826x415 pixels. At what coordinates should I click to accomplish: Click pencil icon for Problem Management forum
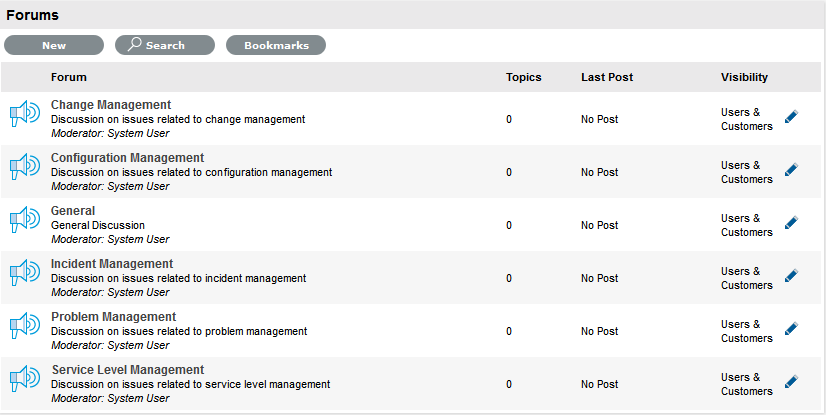click(x=791, y=329)
